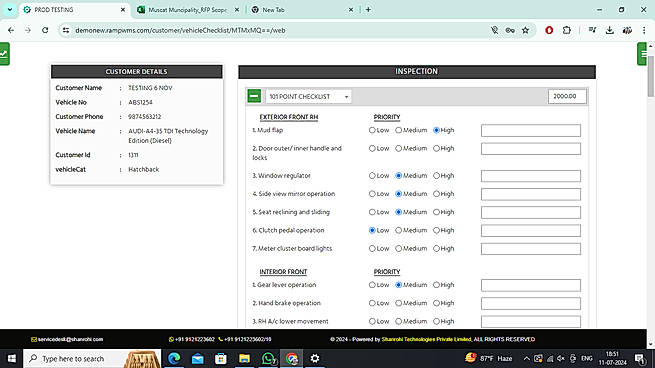This screenshot has height=368, width=655.
Task: Click ENG language indicator
Action: [586, 358]
